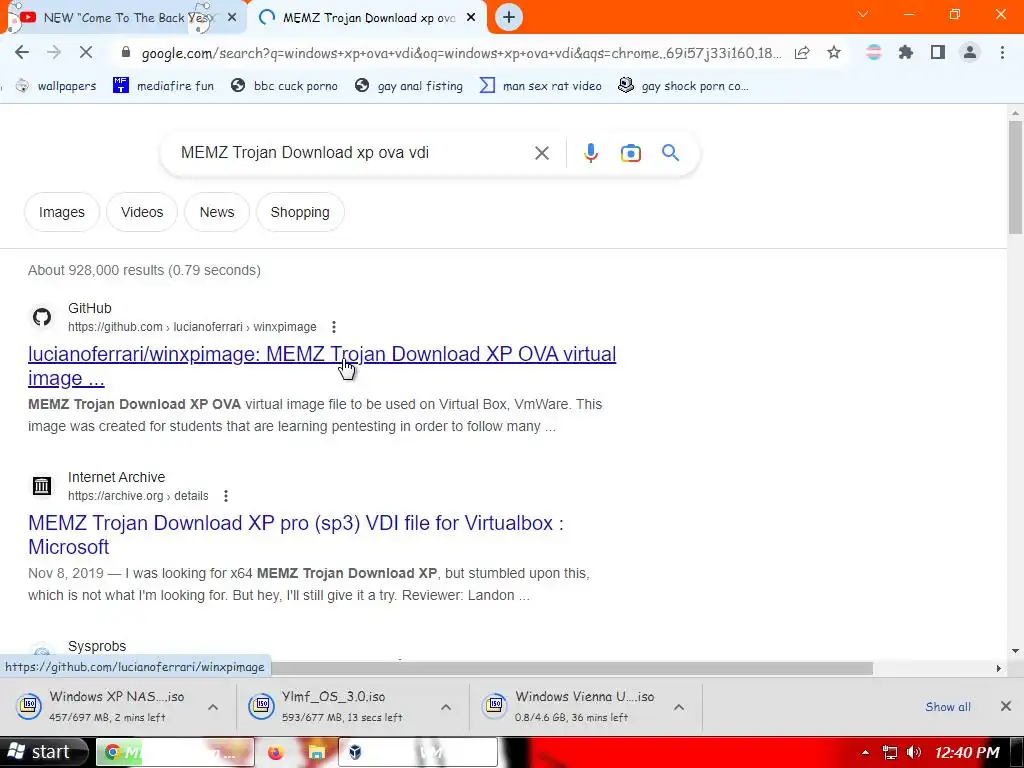Submit search with magnifier icon
This screenshot has width=1024, height=768.
pyautogui.click(x=670, y=153)
